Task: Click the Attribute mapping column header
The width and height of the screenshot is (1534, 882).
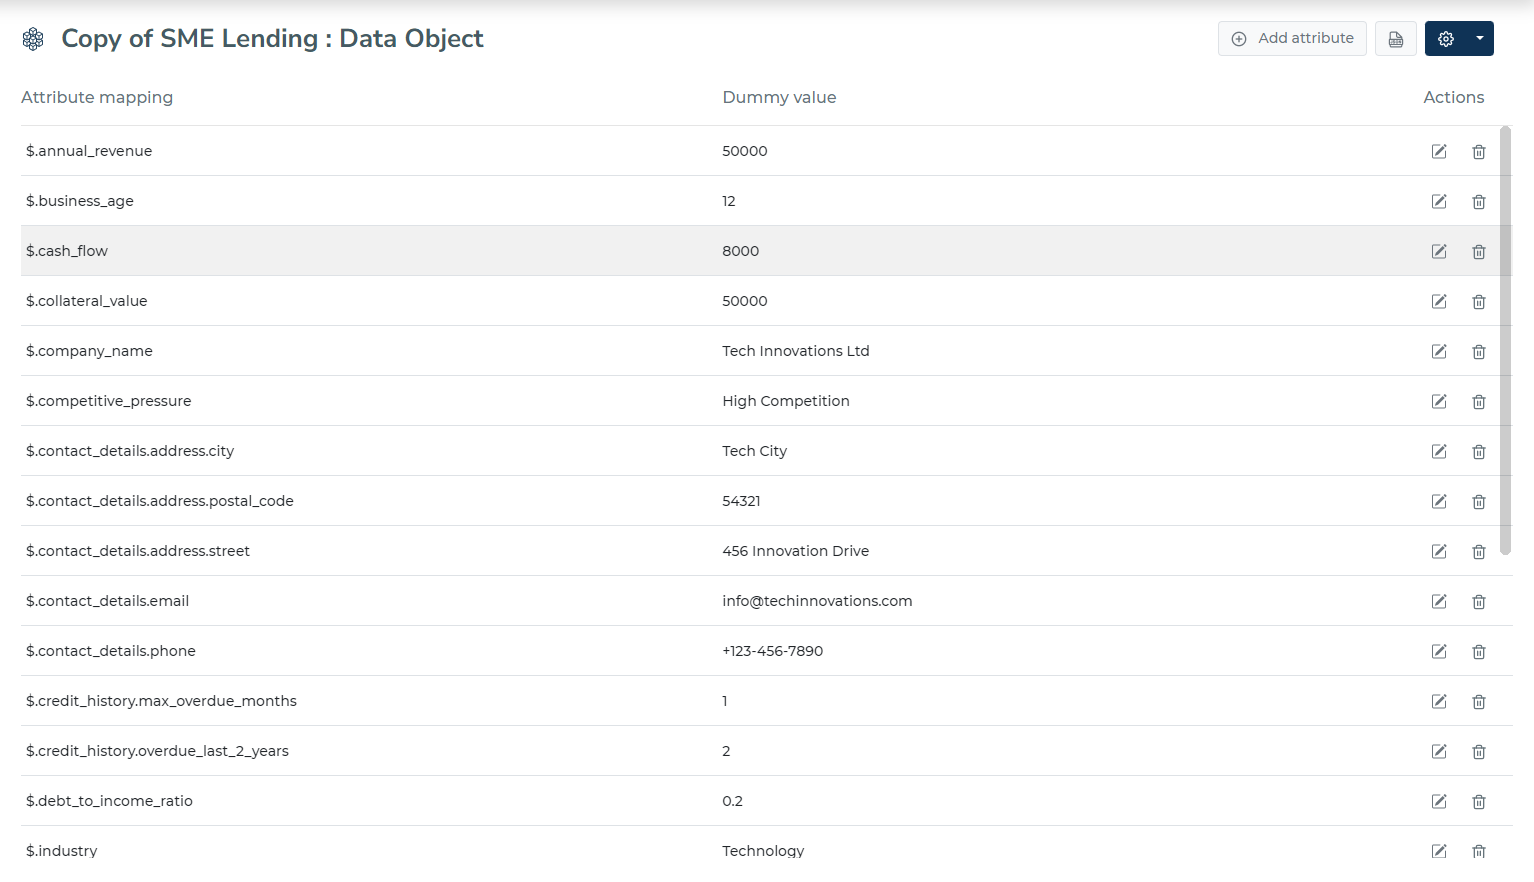Action: 97,97
